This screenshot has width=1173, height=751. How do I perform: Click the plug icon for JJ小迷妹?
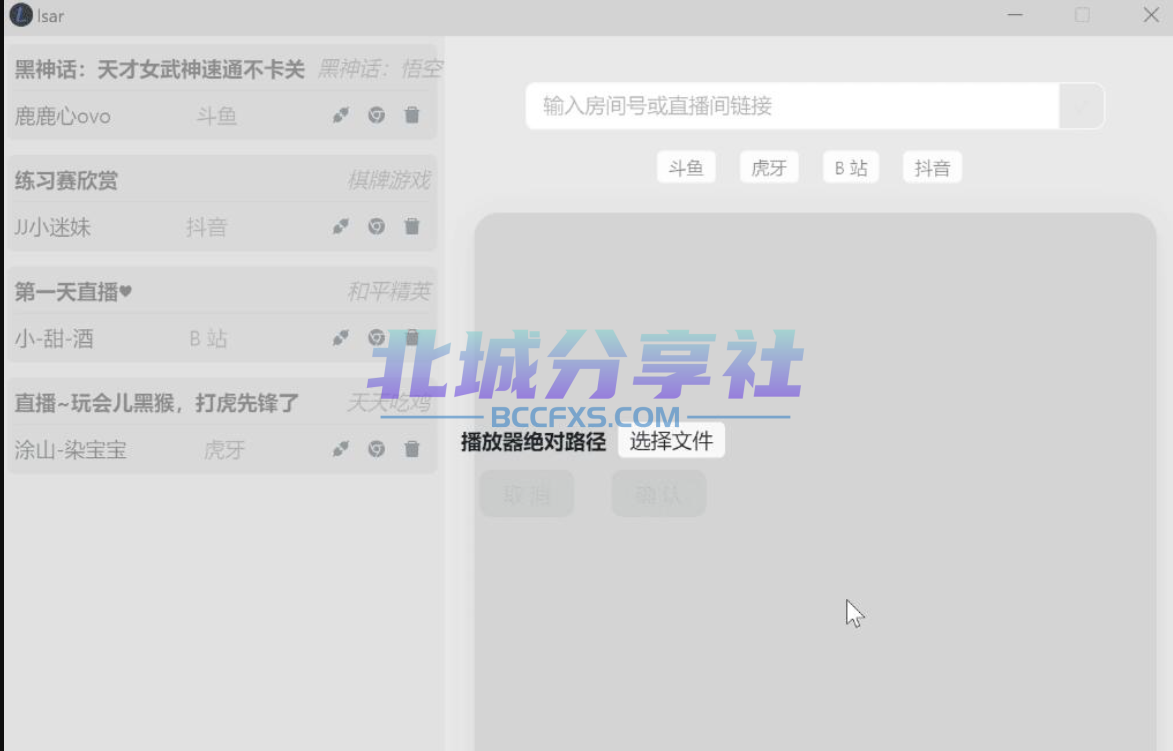coord(340,227)
